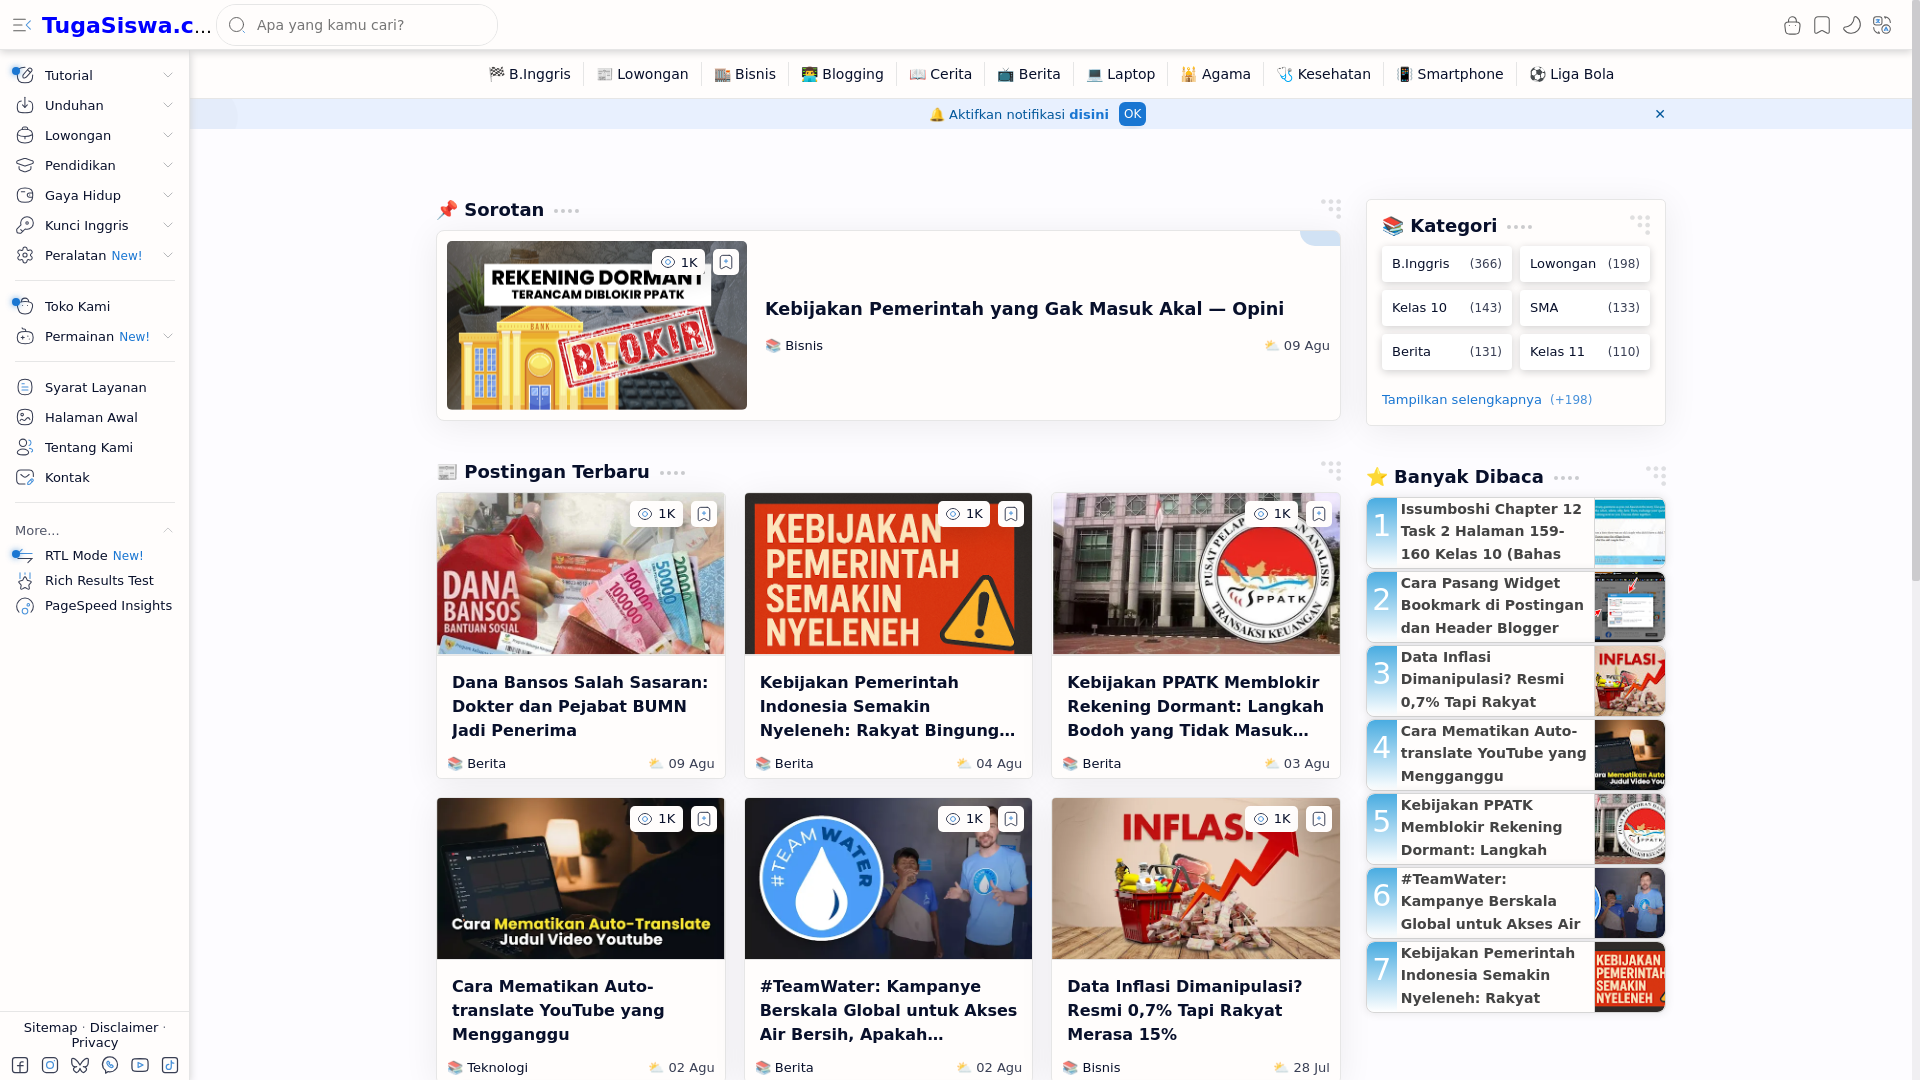Click Tampilkan selengkapnya in Kategori
Screen dimensions: 1920x1080
pyautogui.click(x=1461, y=400)
